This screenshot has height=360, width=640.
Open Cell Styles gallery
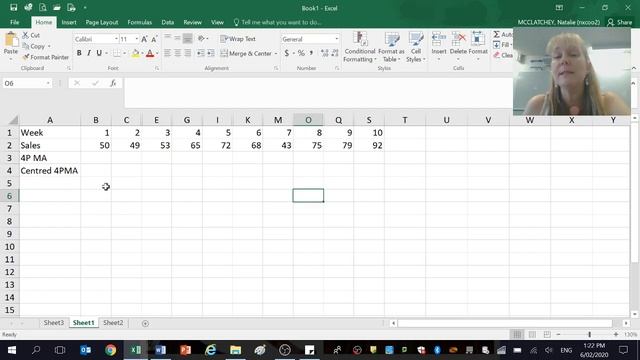pos(416,47)
